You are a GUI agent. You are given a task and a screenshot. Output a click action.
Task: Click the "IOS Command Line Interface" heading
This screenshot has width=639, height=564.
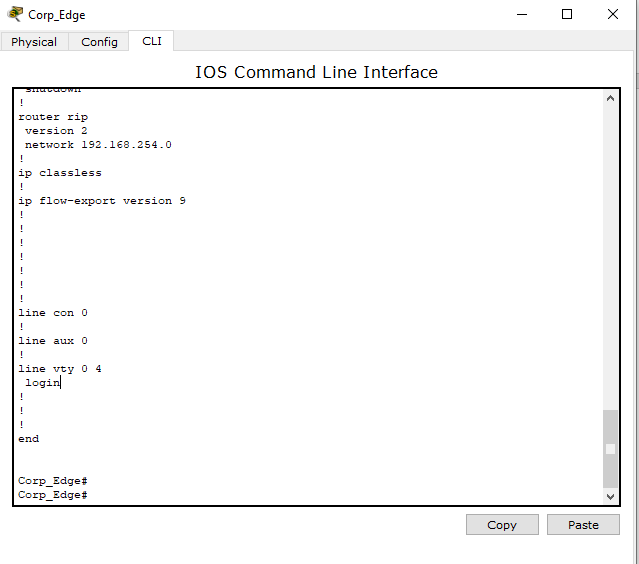click(x=316, y=72)
